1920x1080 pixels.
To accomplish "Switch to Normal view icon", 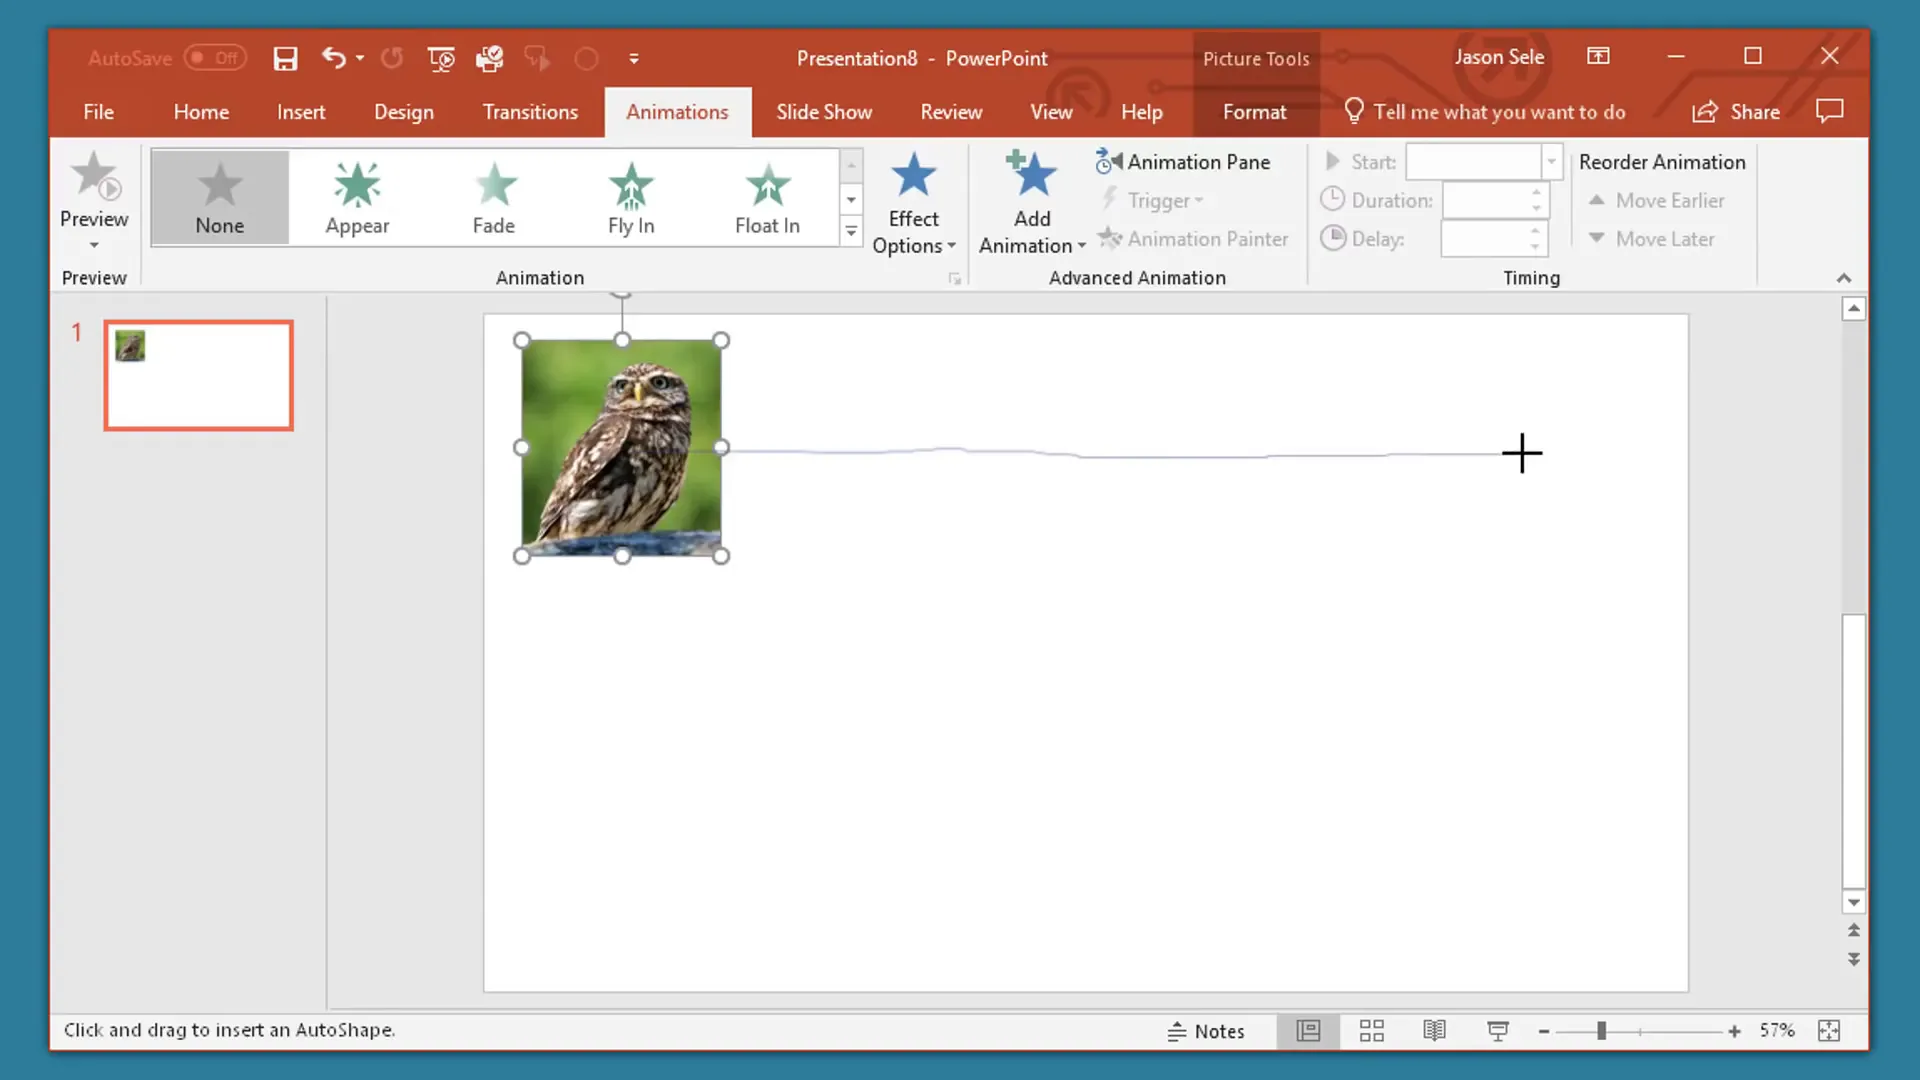I will (x=1308, y=1031).
